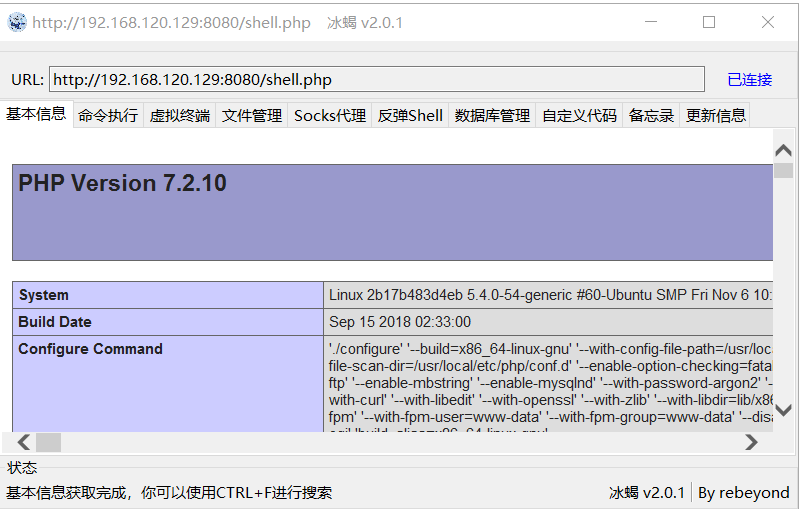This screenshot has width=805, height=509.
Task: Open the 反弹Shell tab
Action: pos(410,115)
